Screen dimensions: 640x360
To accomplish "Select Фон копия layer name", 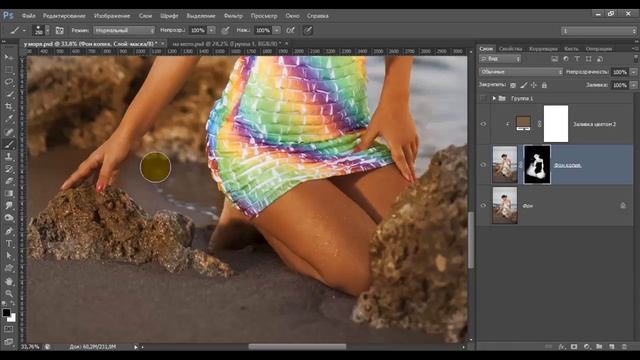I will coord(567,165).
